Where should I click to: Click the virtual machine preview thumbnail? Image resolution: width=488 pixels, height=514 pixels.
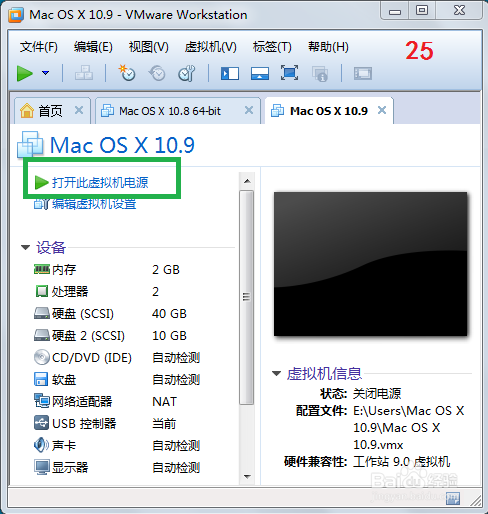[x=370, y=264]
